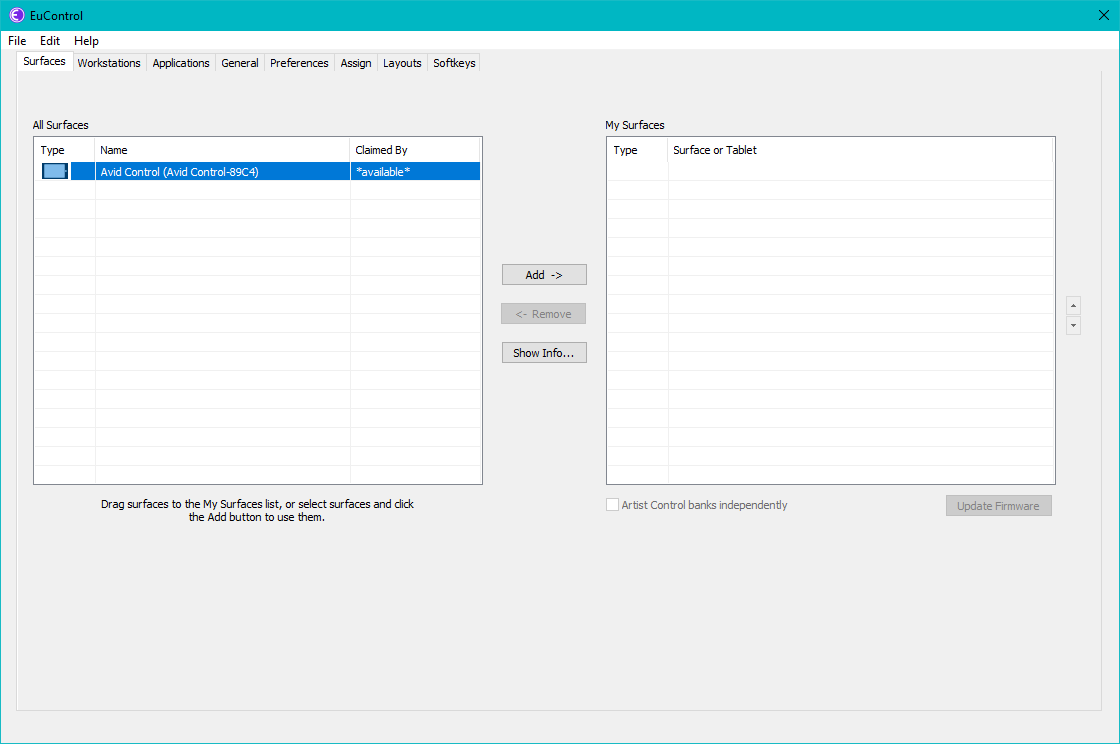Open the General tab
This screenshot has height=744, width=1120.
tap(240, 63)
